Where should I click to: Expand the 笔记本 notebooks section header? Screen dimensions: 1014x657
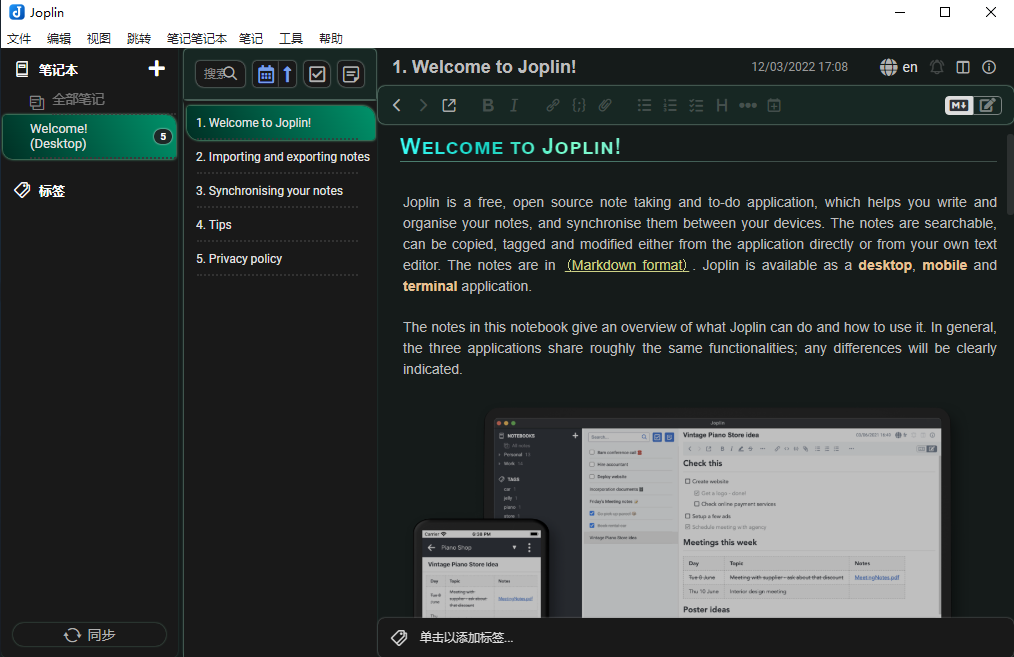[x=58, y=70]
